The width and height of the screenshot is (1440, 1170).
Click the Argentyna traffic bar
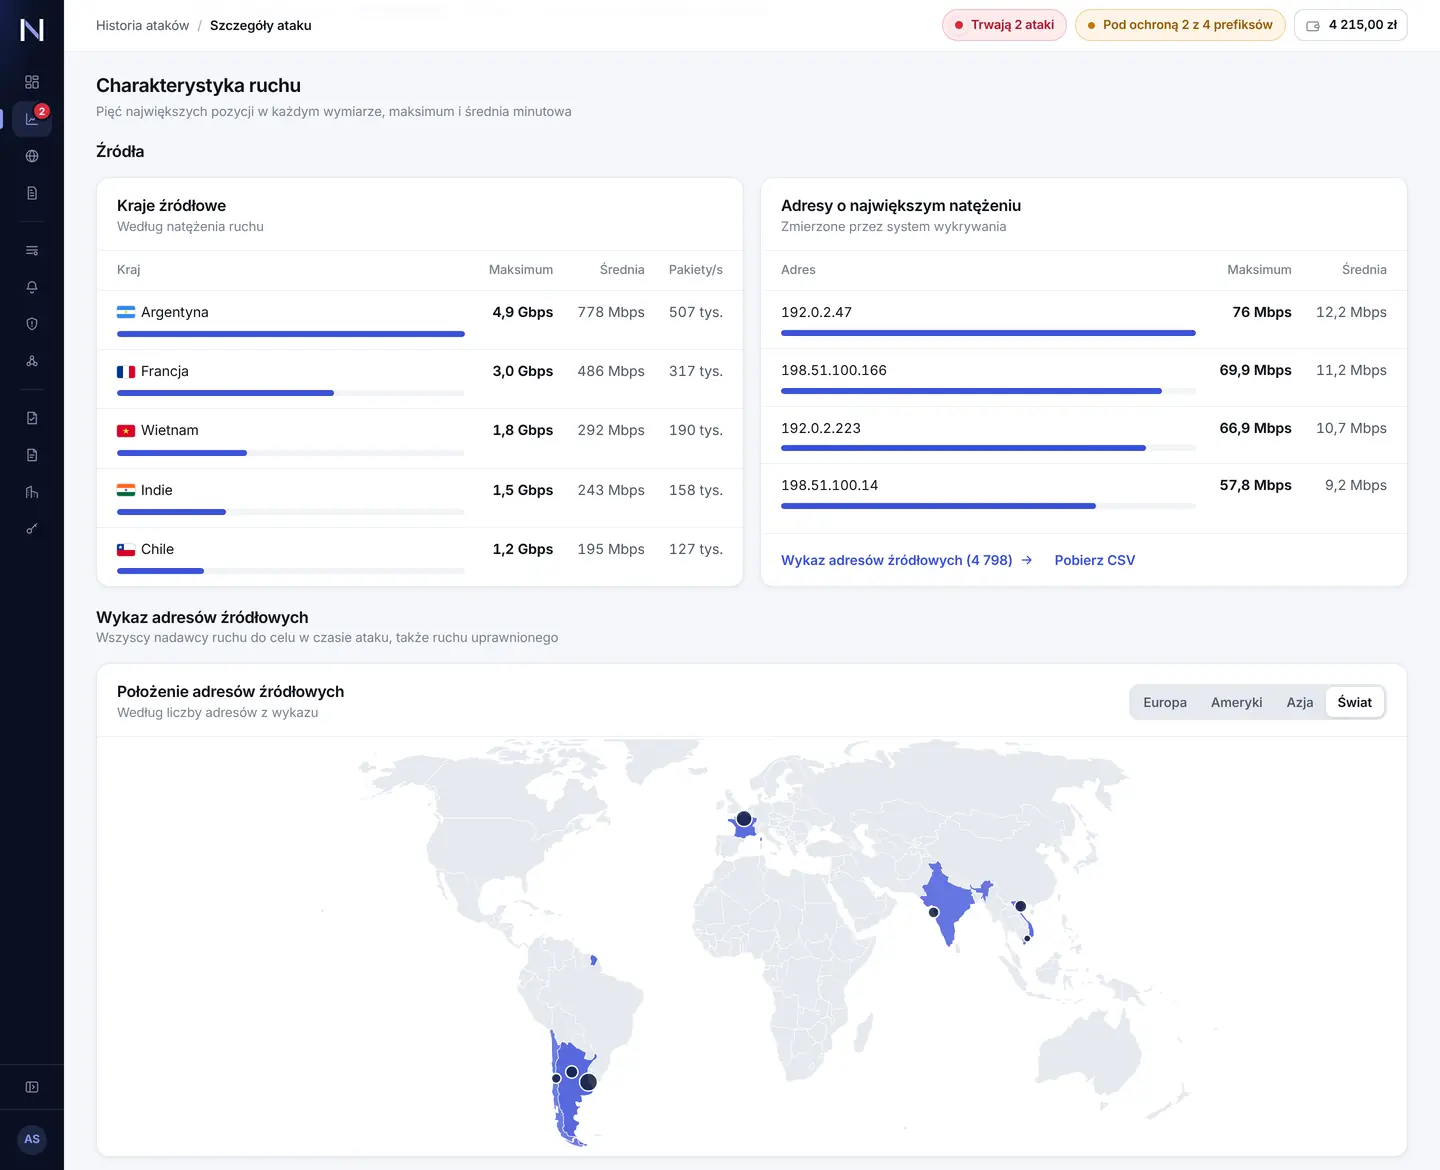[x=291, y=334]
